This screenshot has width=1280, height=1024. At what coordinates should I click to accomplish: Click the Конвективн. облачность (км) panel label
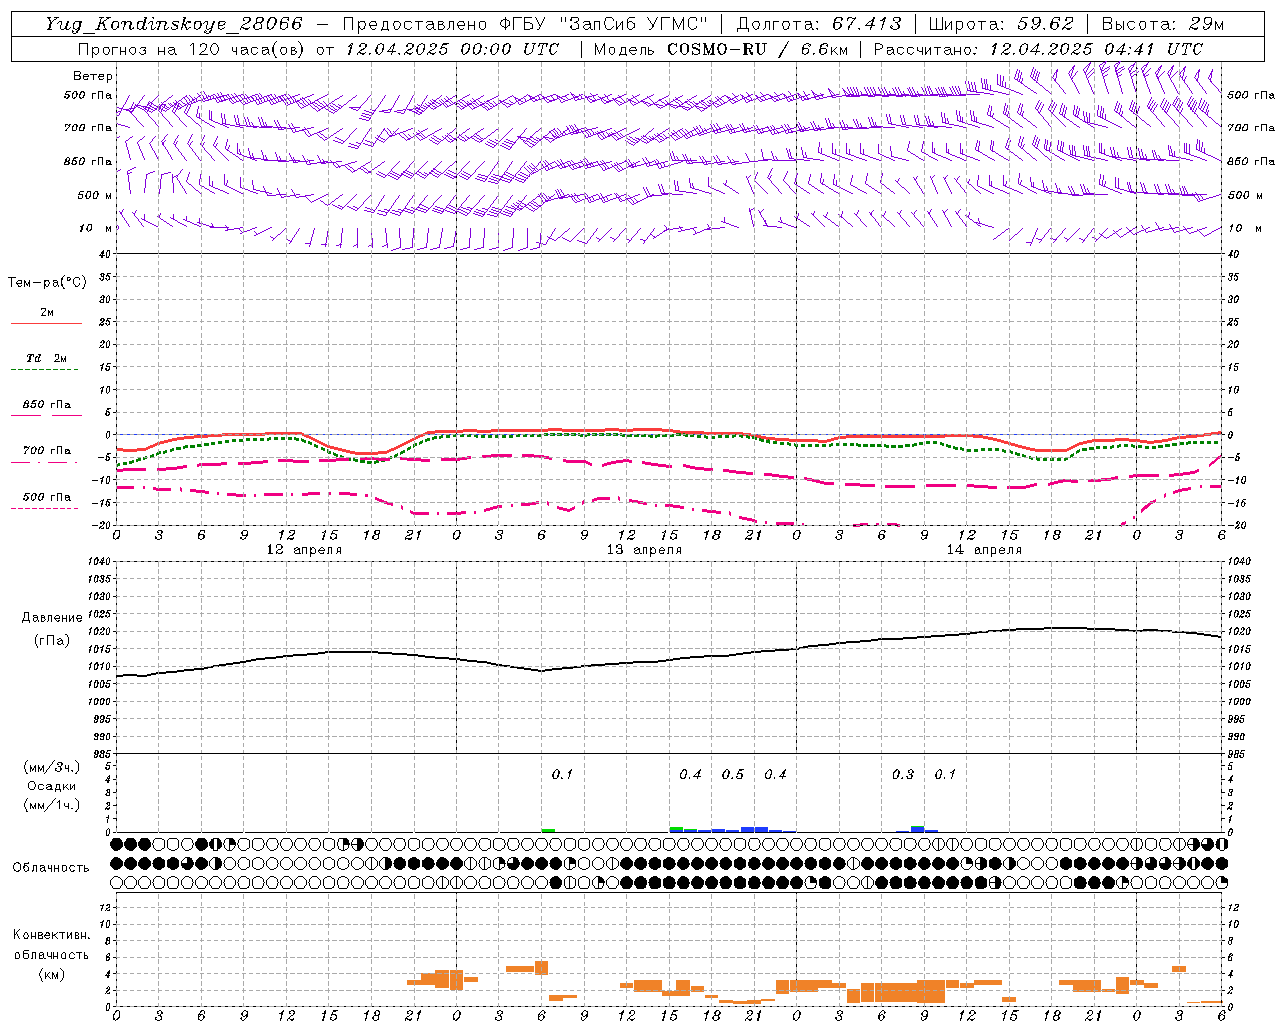[51, 954]
